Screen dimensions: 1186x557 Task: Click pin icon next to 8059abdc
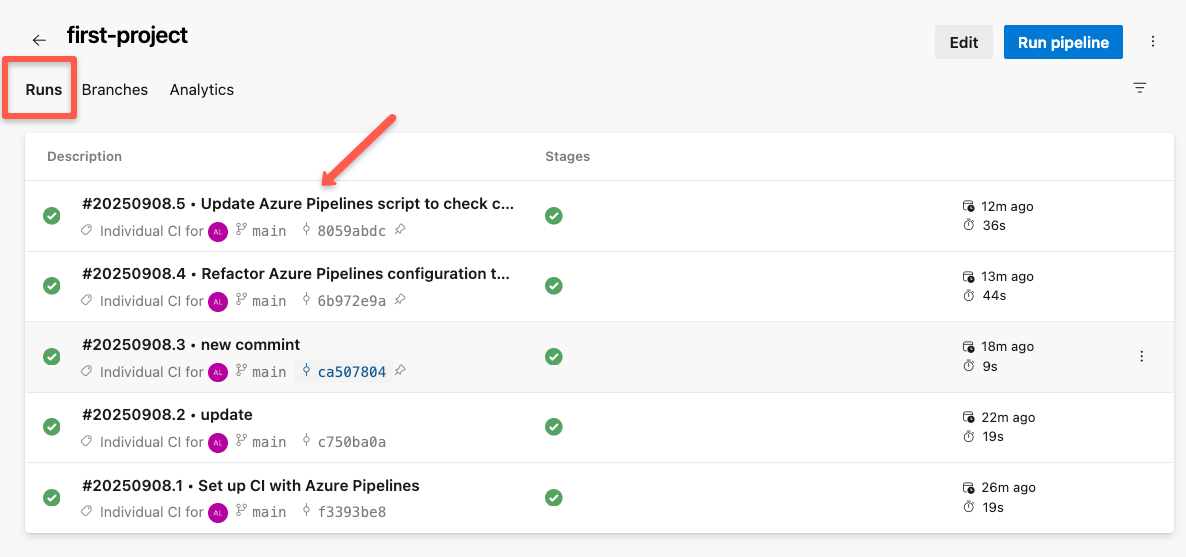(400, 230)
